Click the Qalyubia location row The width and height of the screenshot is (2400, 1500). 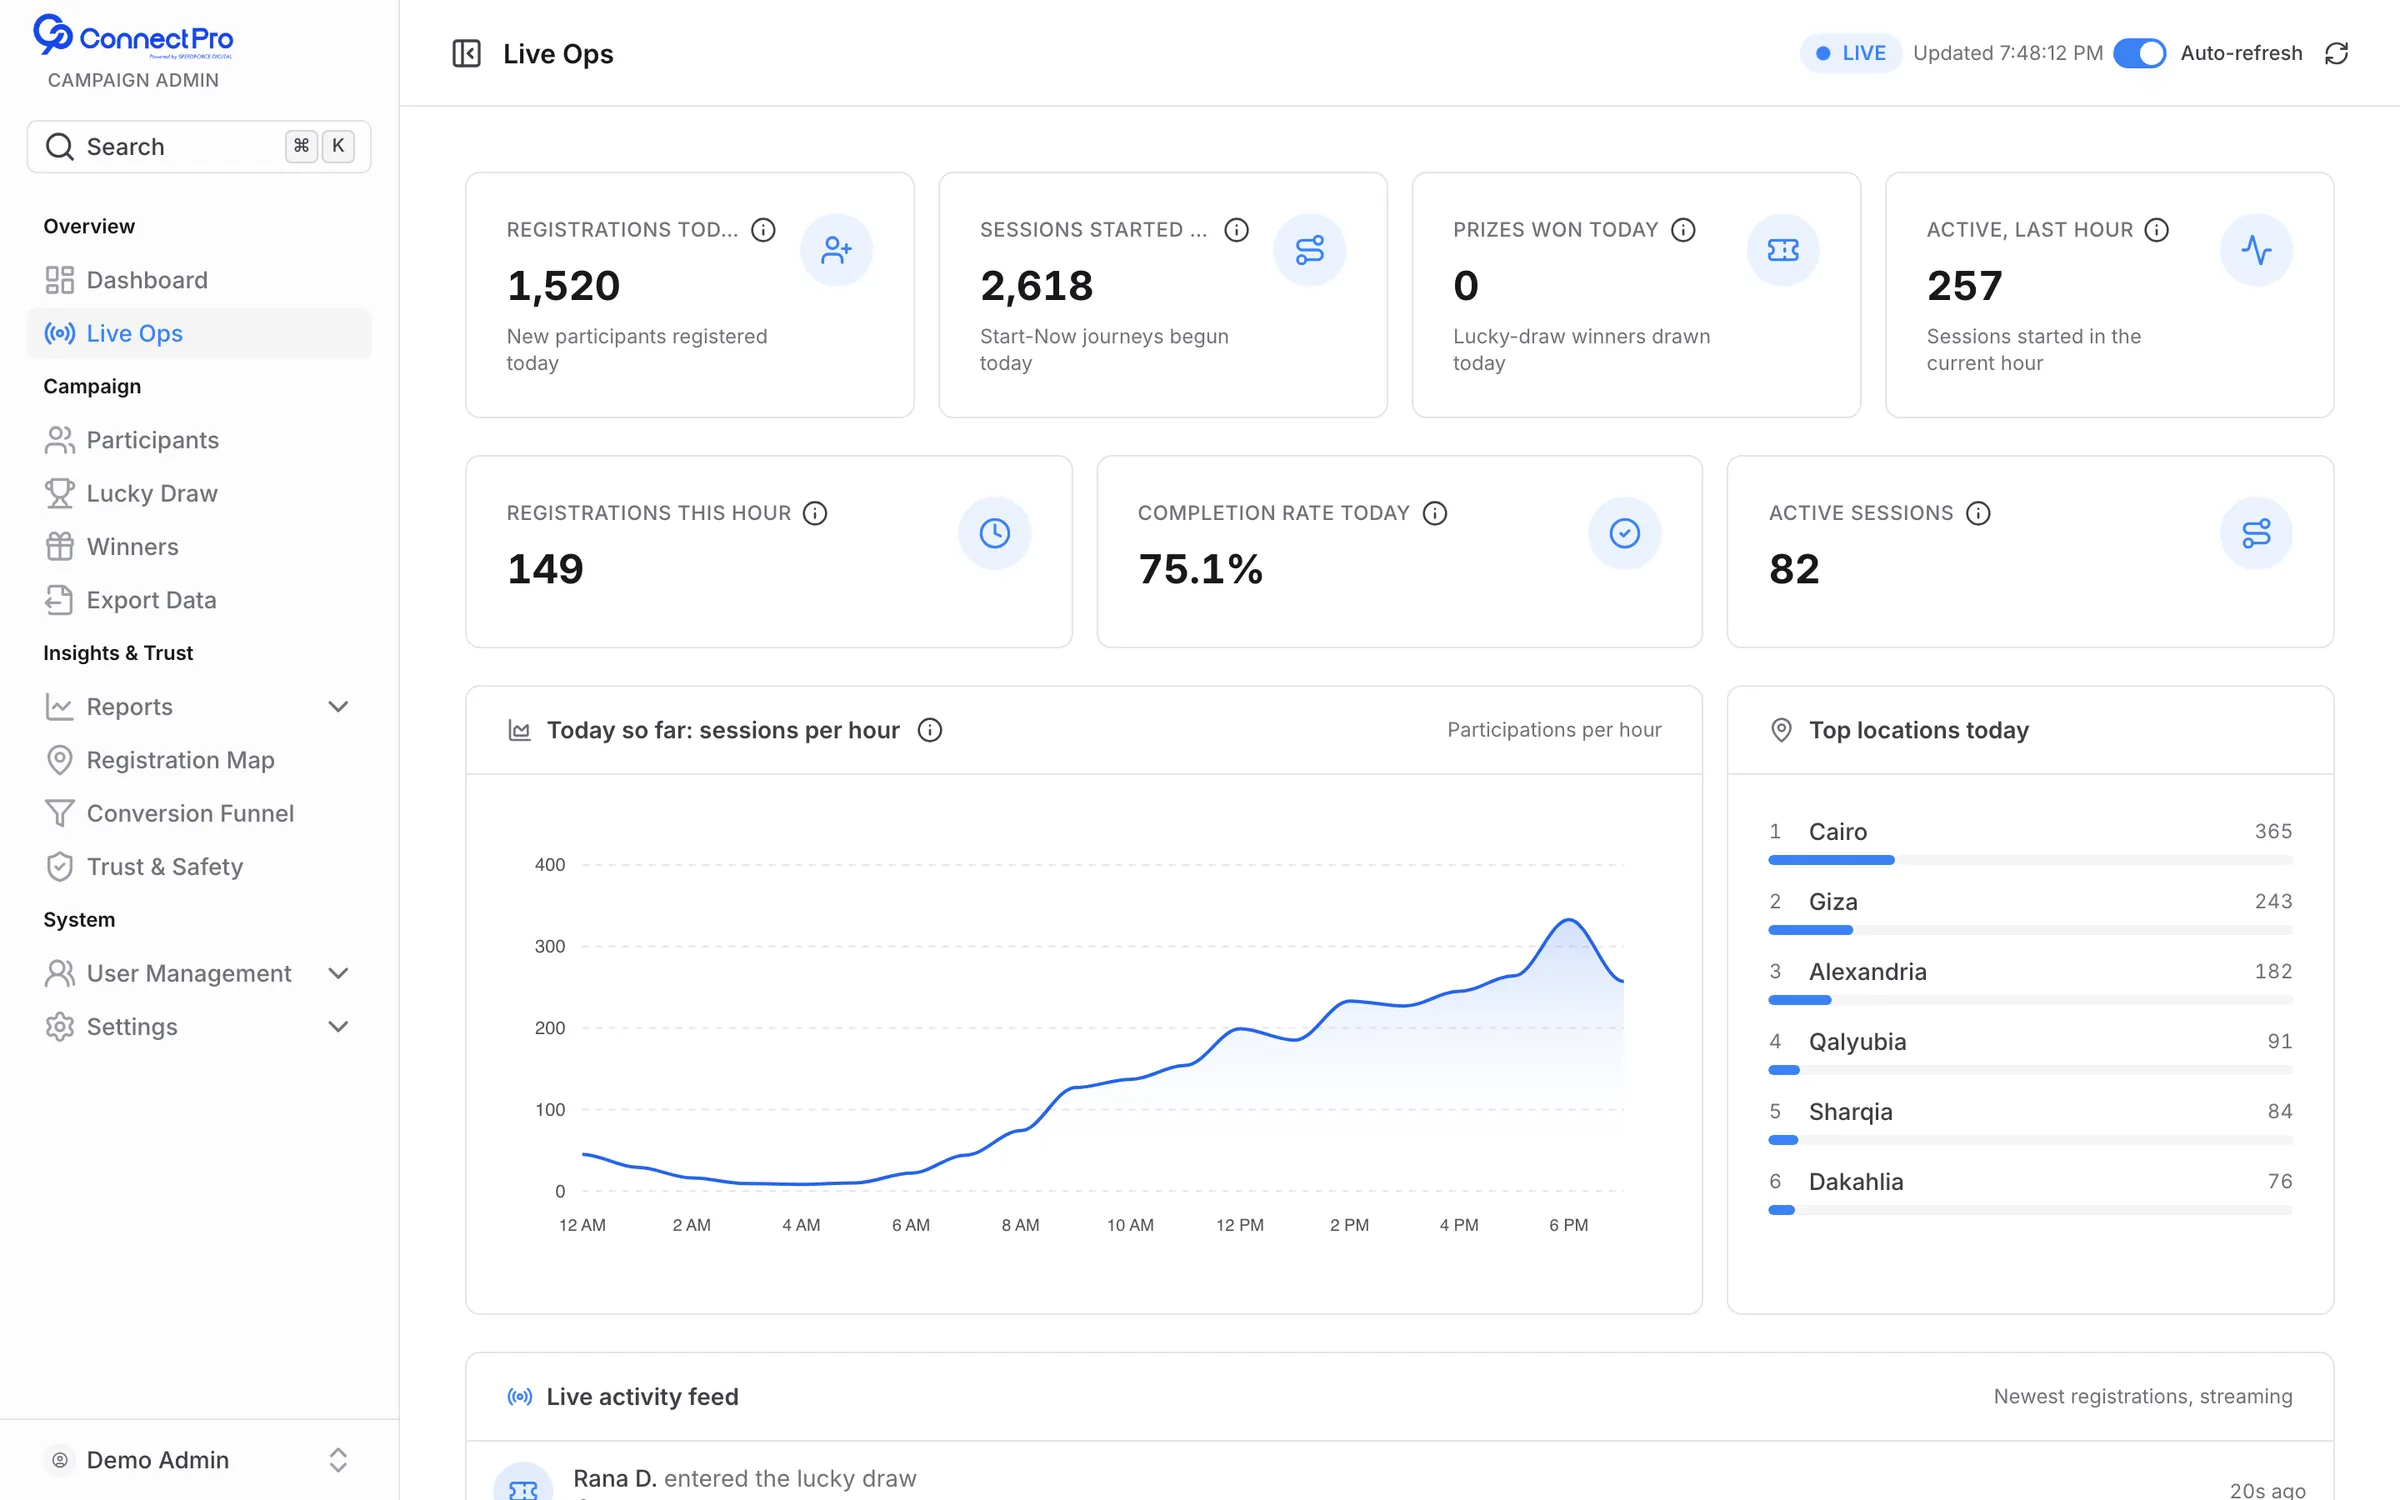pyautogui.click(x=2030, y=1051)
